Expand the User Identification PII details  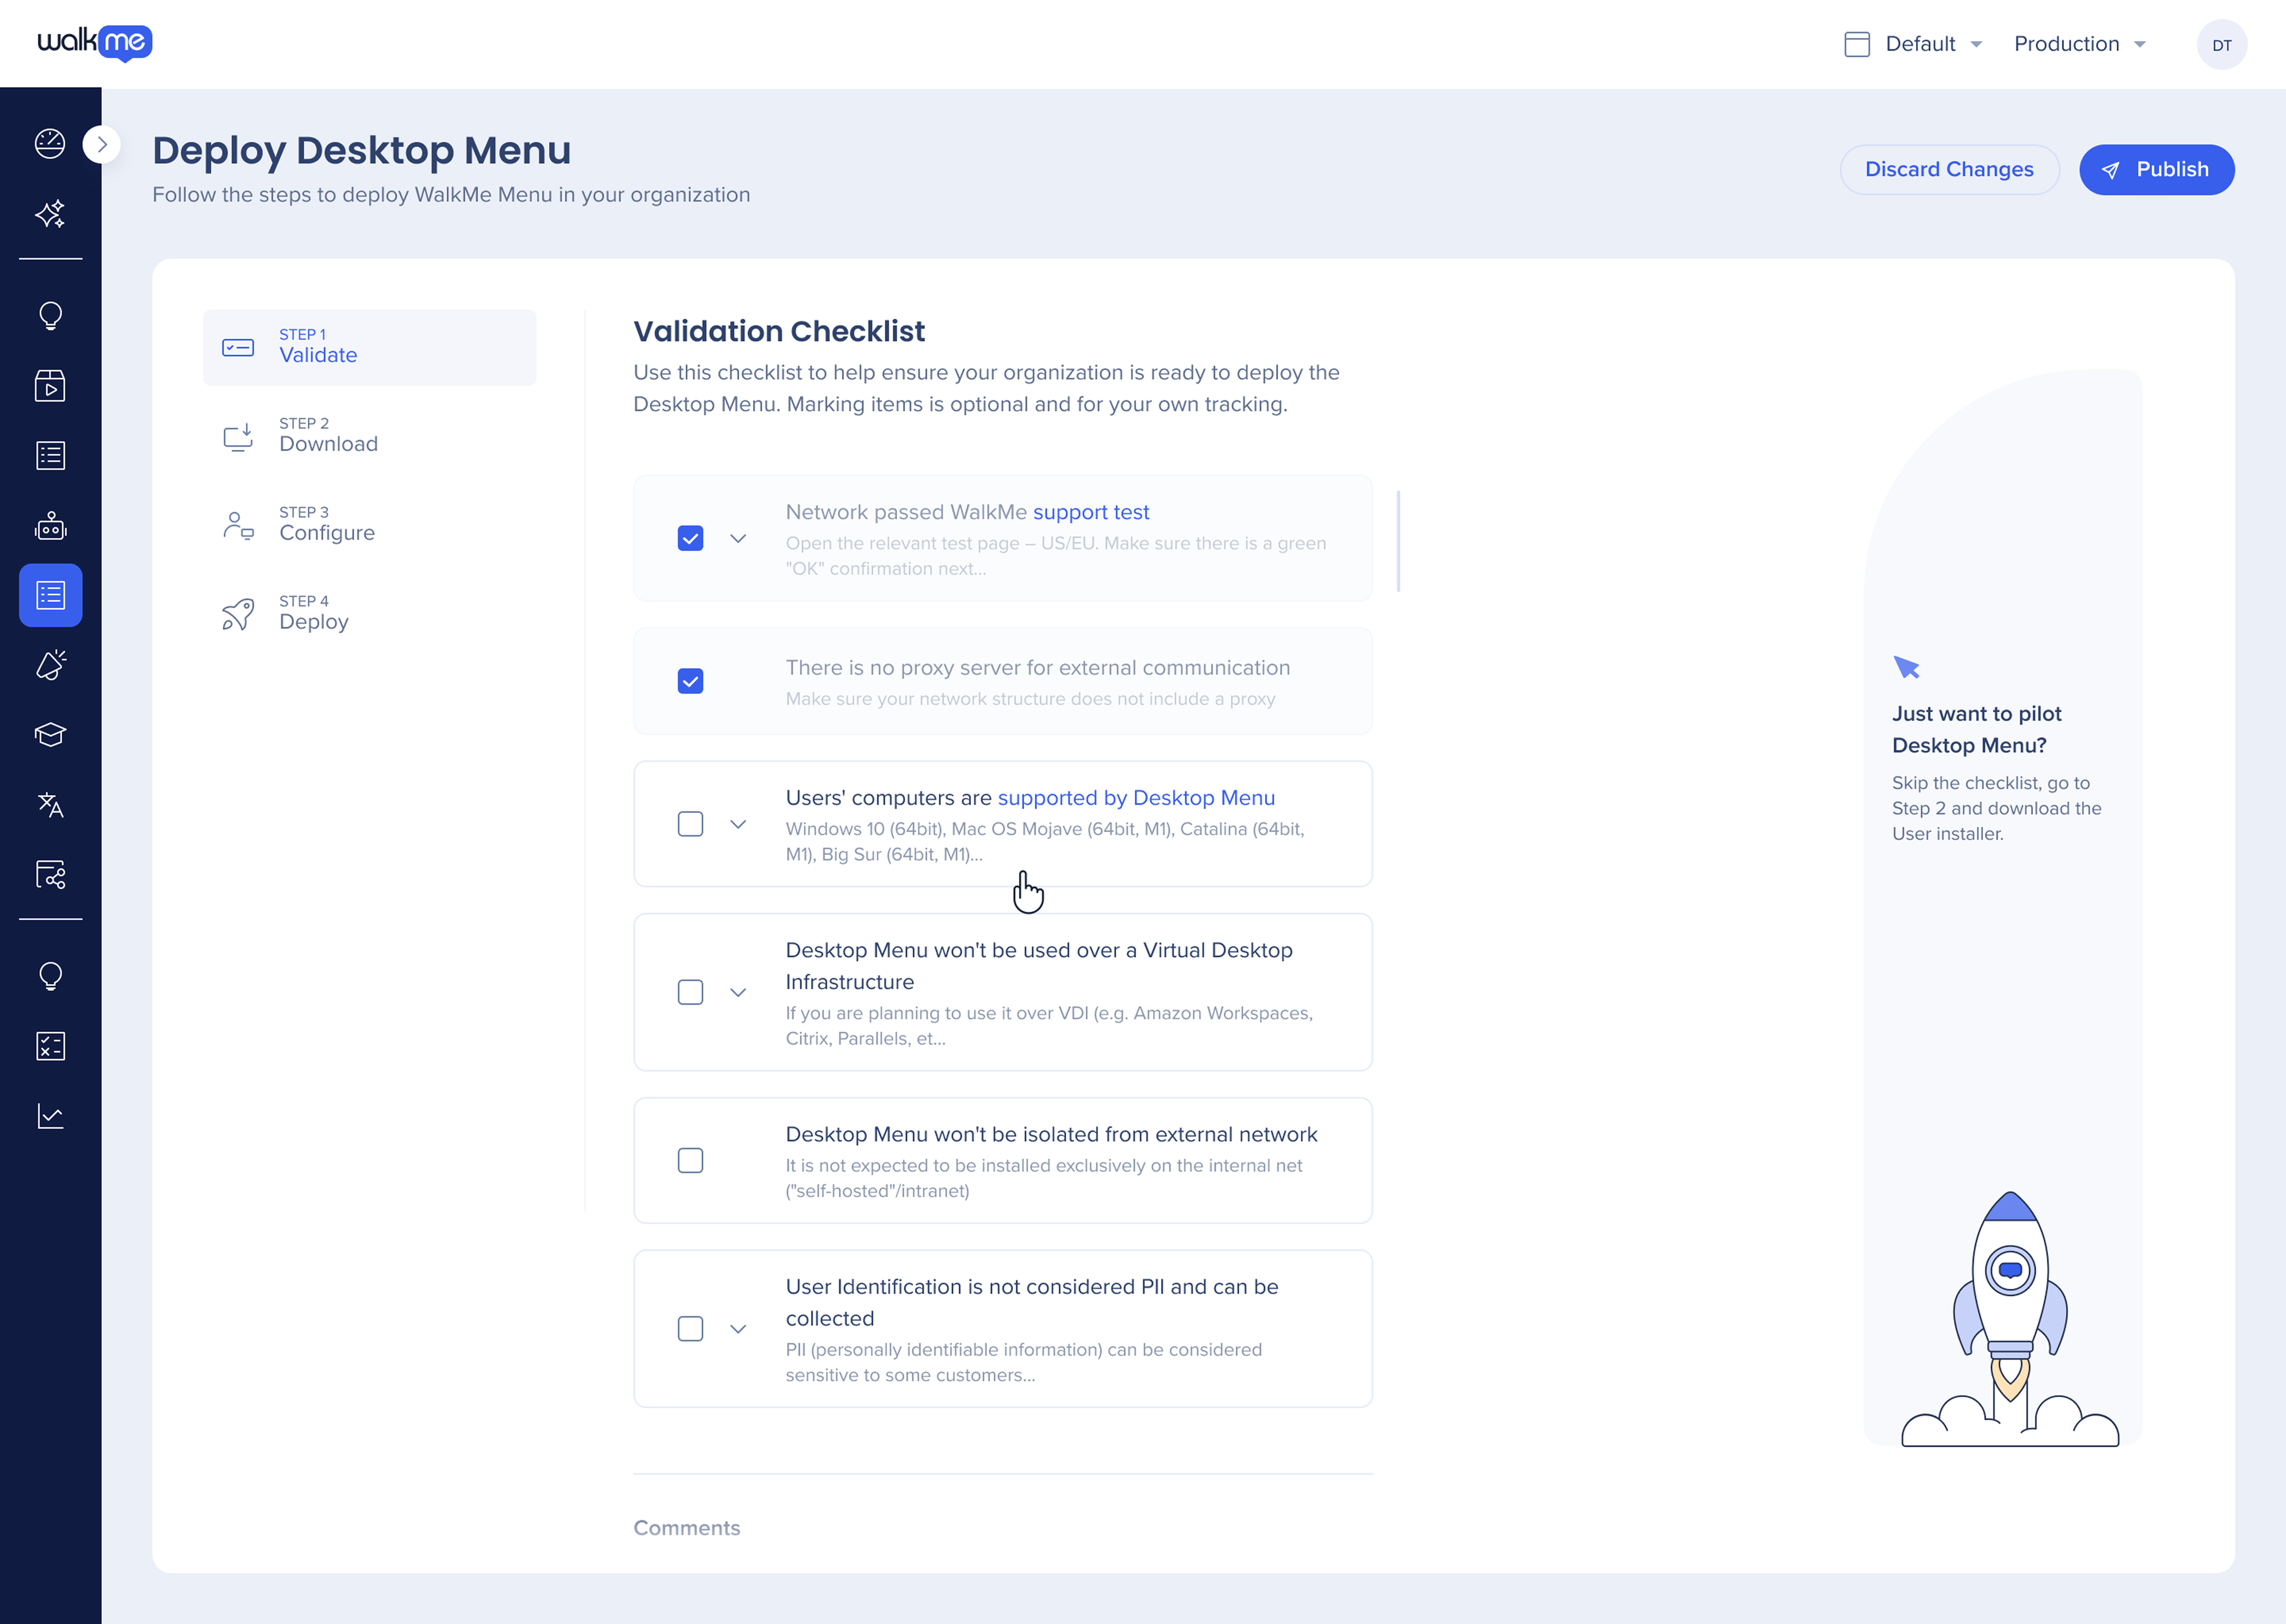coord(738,1329)
